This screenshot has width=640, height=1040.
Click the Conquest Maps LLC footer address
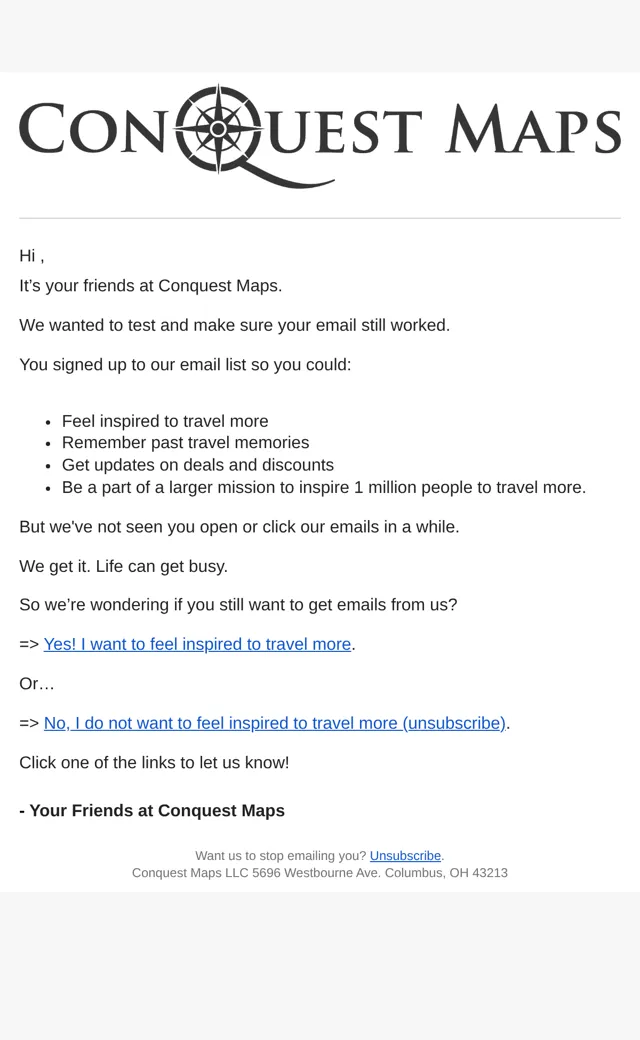click(320, 873)
